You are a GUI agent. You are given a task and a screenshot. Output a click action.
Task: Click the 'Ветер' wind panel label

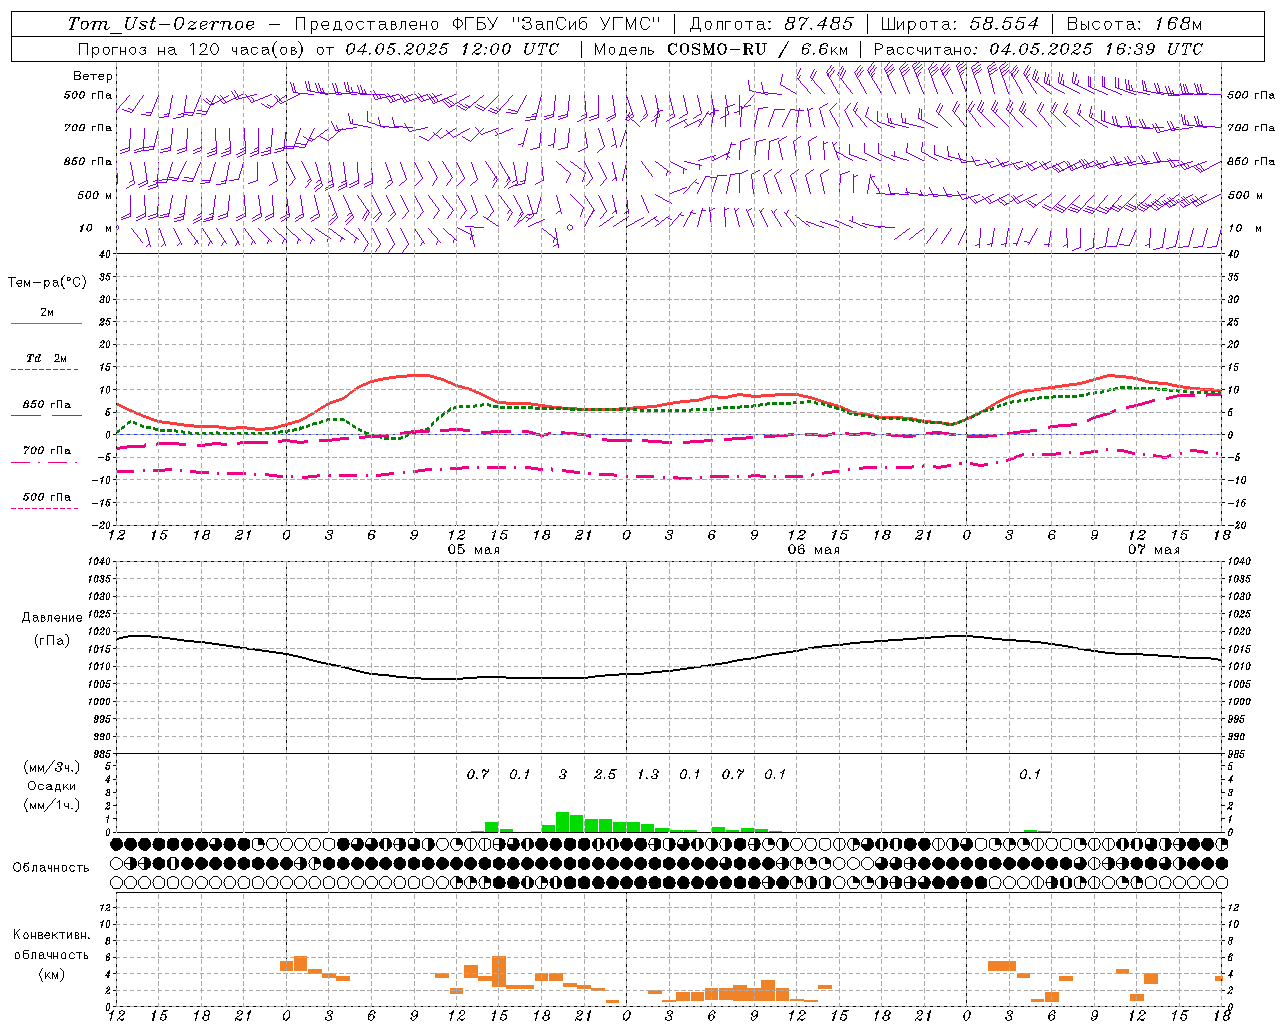click(x=93, y=76)
